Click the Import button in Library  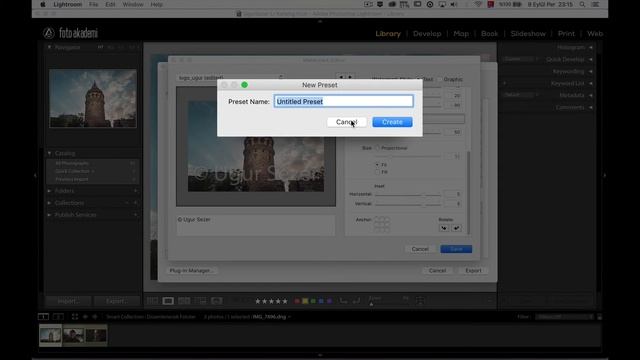[x=69, y=301]
